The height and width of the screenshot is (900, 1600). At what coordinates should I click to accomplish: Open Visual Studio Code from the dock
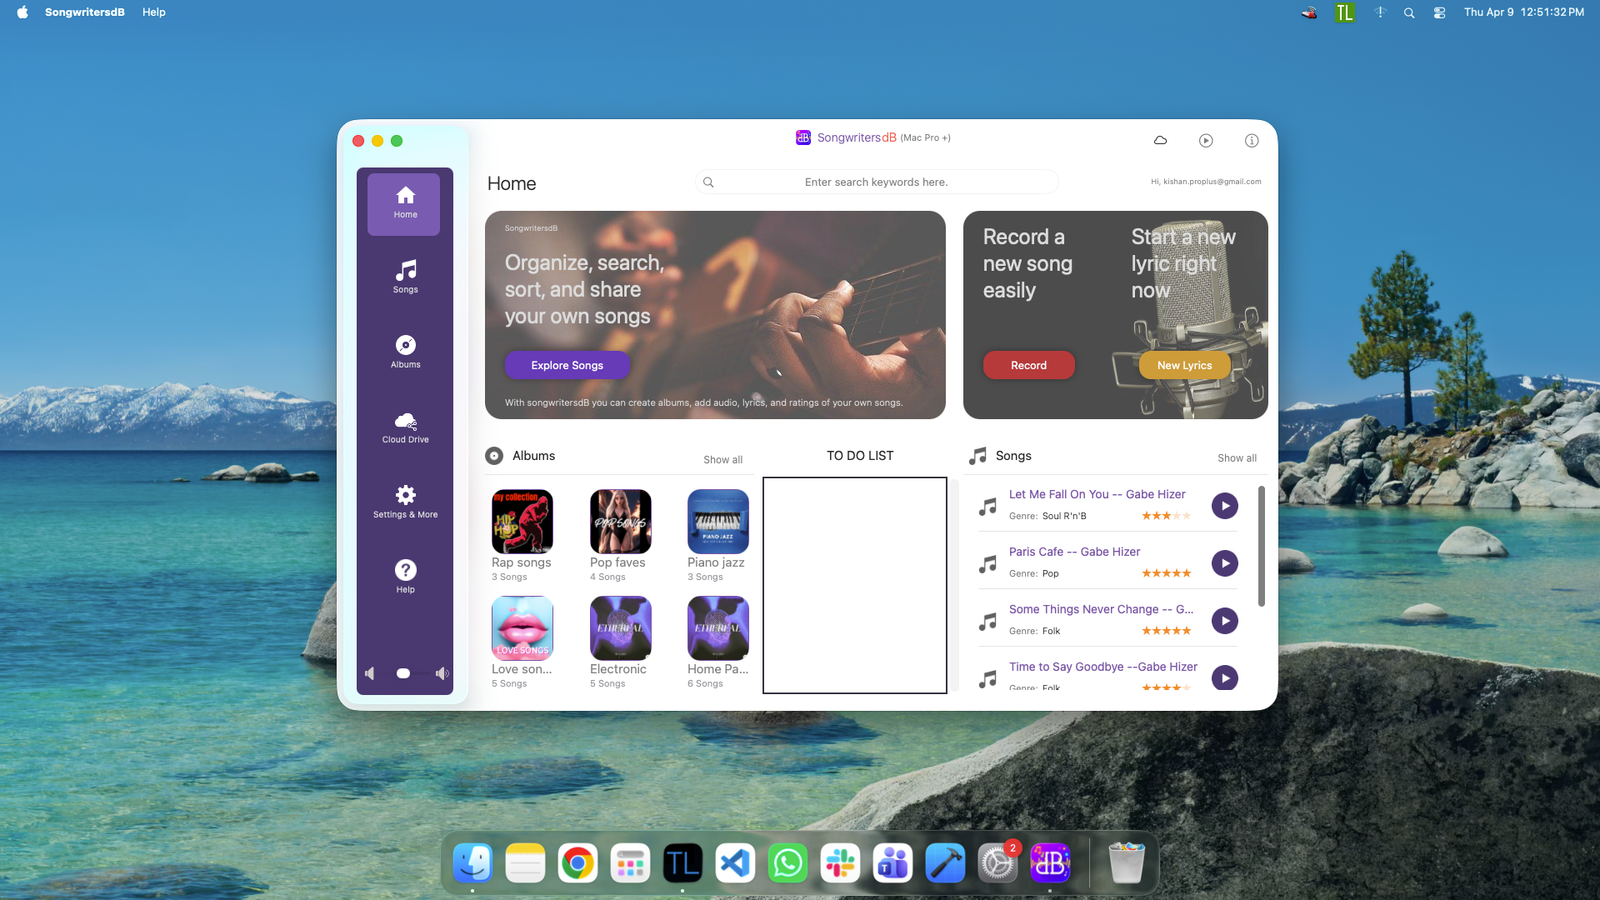pyautogui.click(x=735, y=863)
